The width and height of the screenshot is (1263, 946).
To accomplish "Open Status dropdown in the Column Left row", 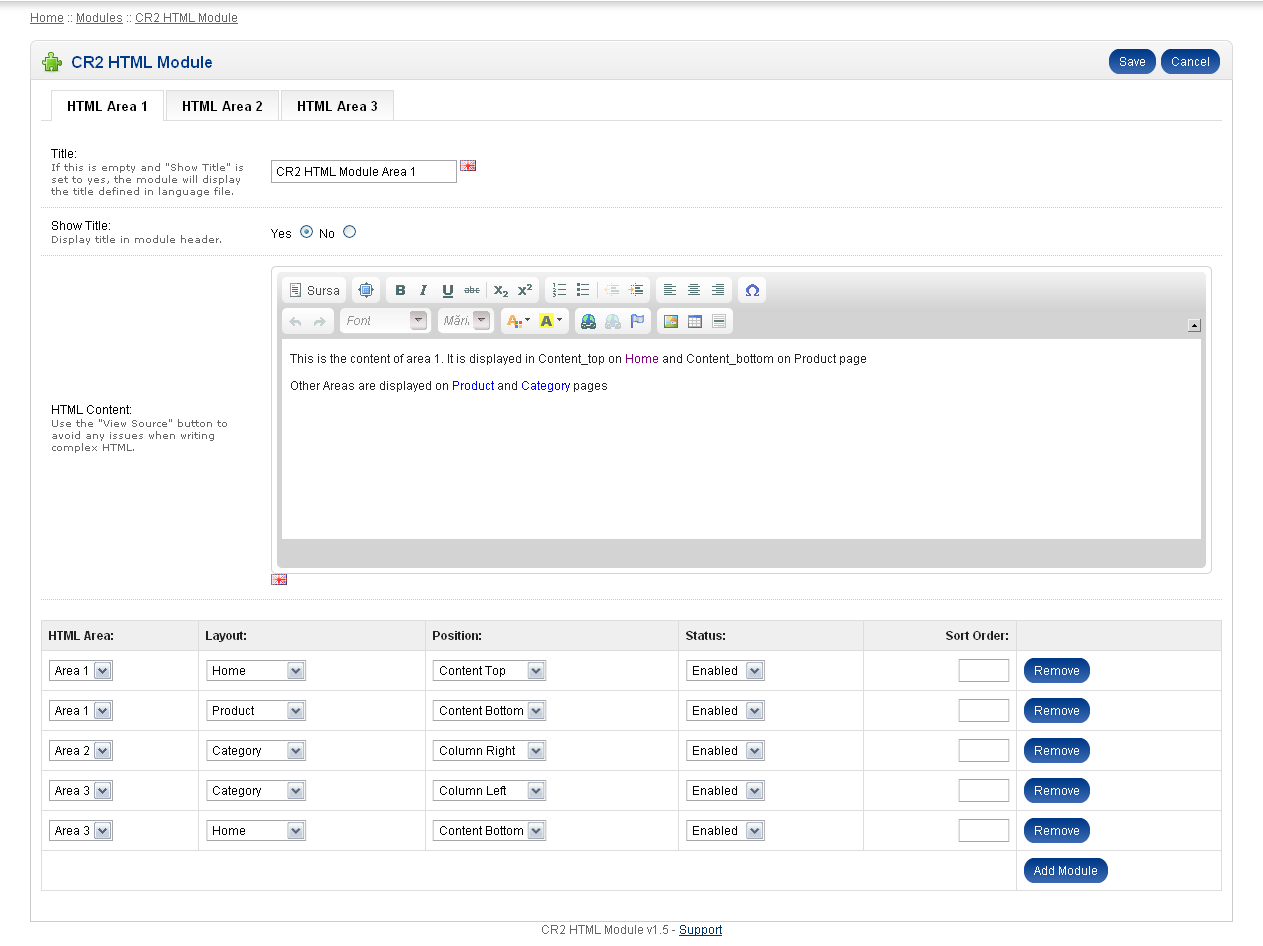I will (x=725, y=791).
